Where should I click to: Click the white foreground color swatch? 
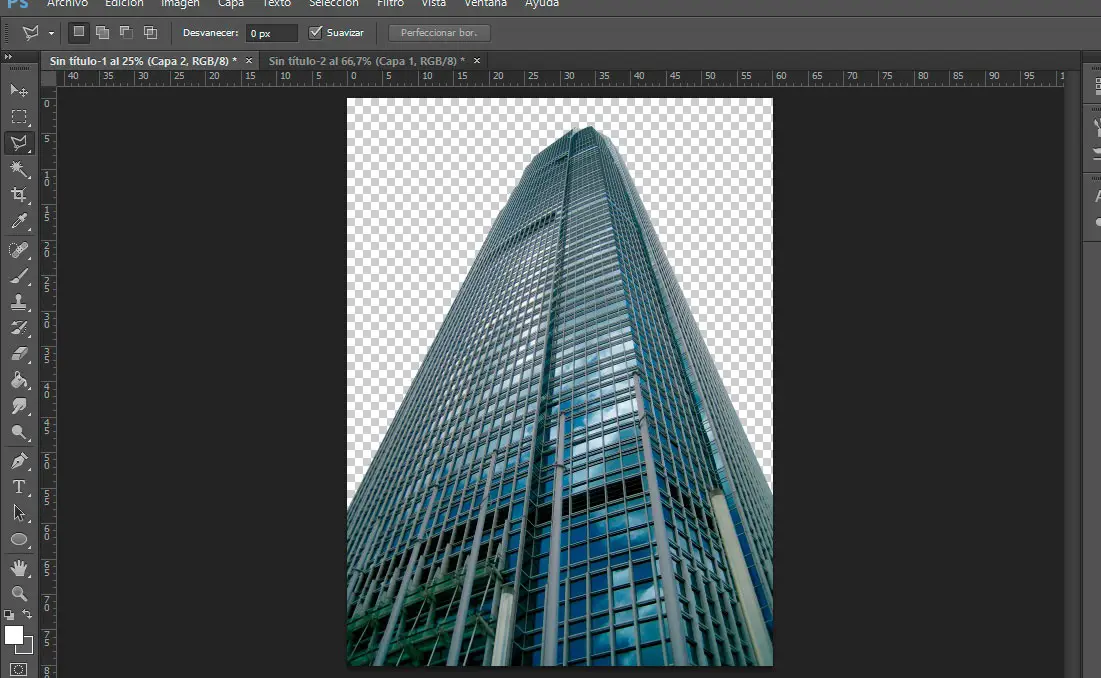(x=13, y=635)
